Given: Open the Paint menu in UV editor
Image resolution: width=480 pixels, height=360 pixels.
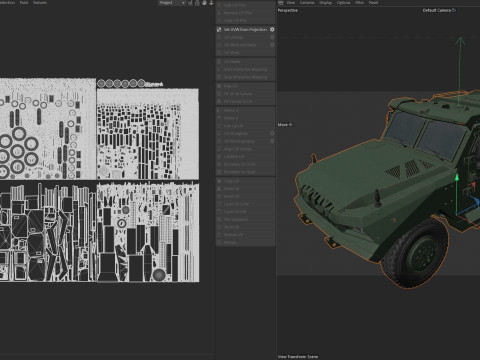Looking at the screenshot, I should (x=24, y=3).
